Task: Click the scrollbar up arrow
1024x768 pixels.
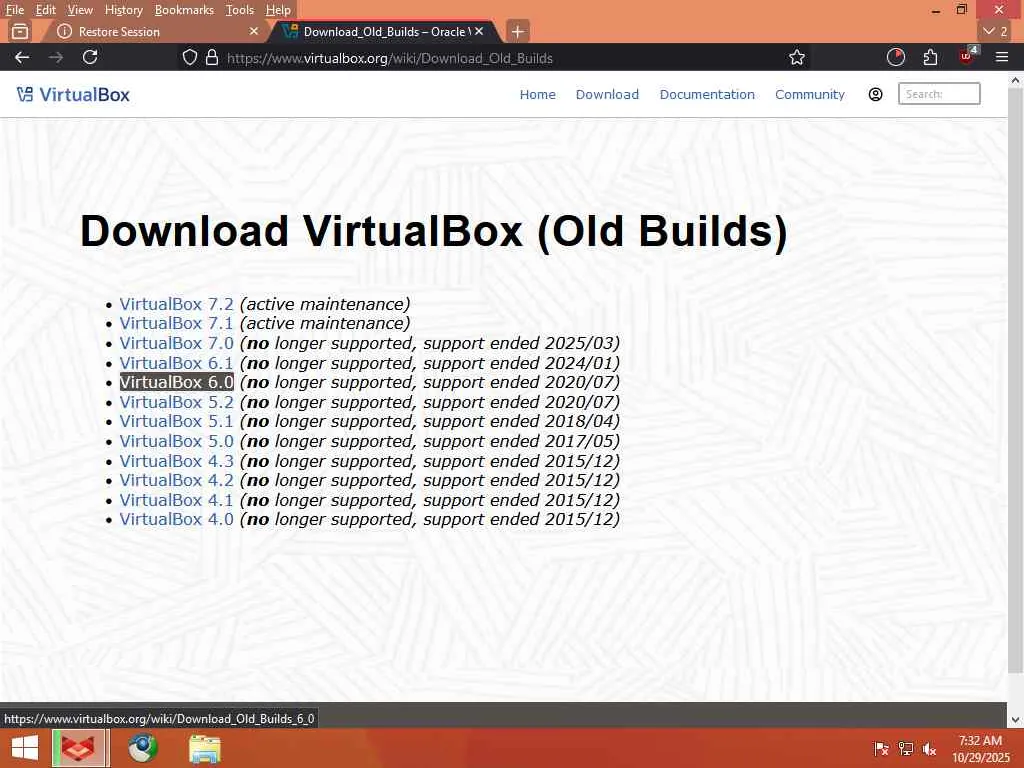Action: click(1015, 80)
